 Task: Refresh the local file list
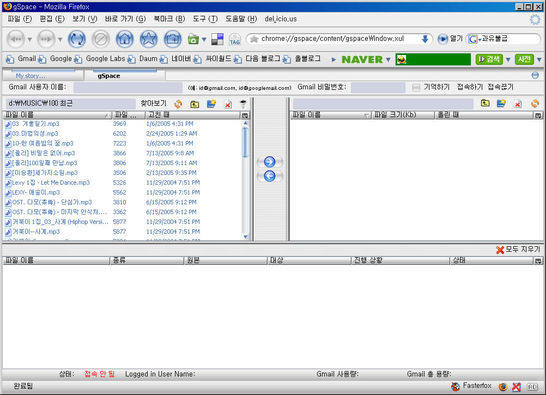point(178,103)
